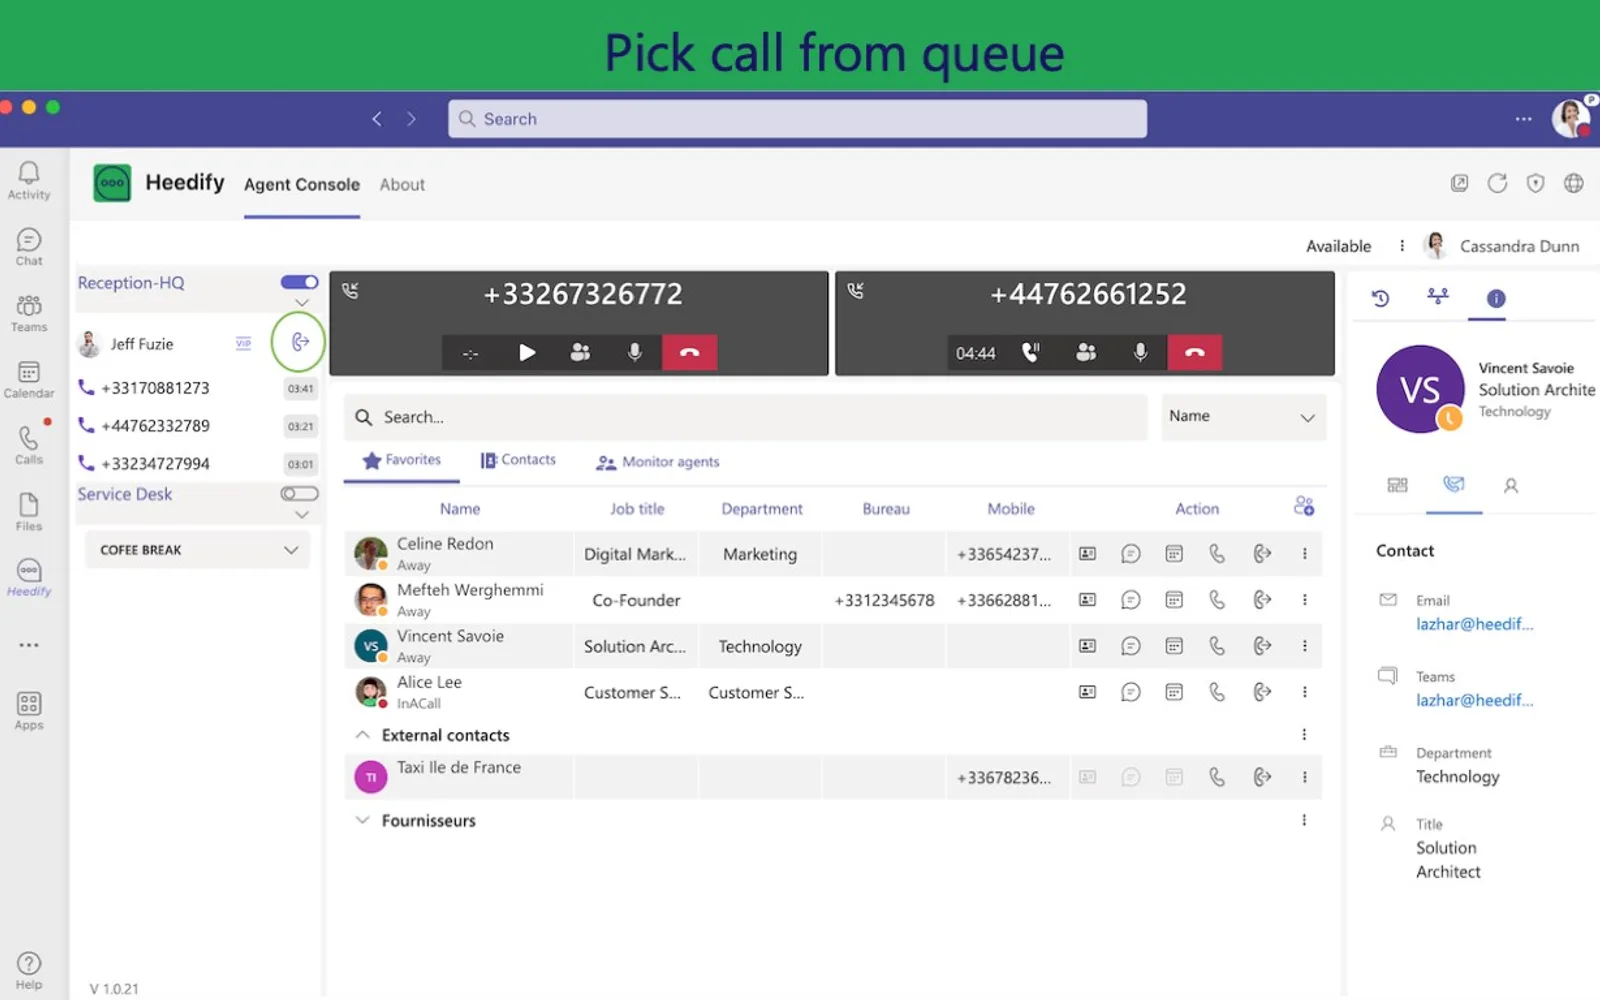Resume the +33267326772 call with play
This screenshot has height=1000, width=1600.
[x=527, y=352]
